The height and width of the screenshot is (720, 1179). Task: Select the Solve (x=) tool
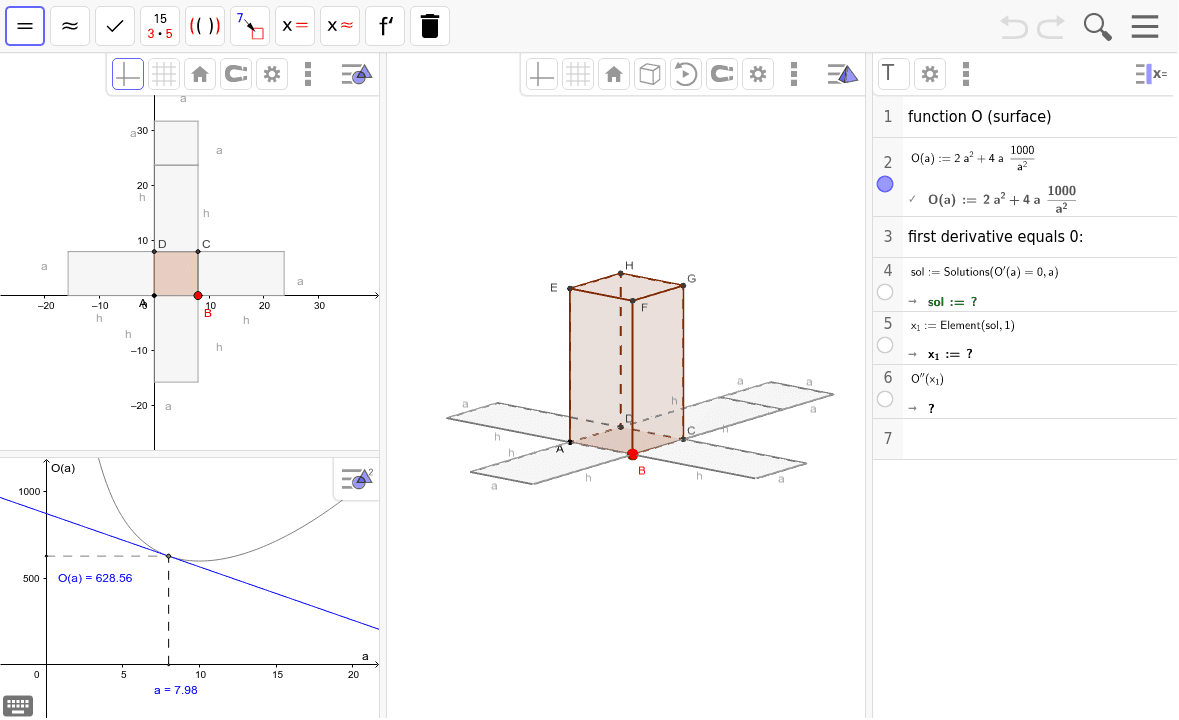coord(295,26)
